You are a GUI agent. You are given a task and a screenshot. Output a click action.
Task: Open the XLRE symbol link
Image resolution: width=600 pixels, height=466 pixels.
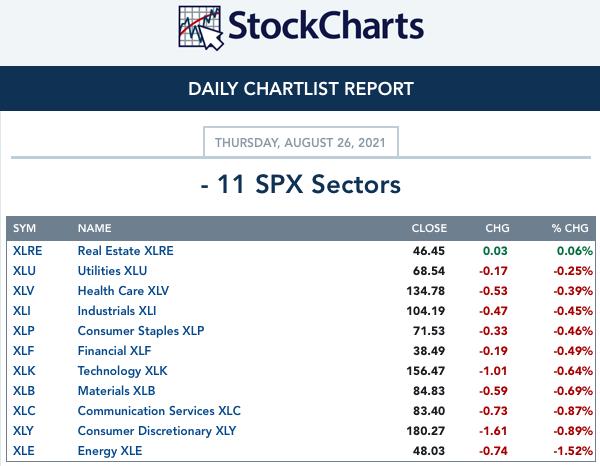28,251
